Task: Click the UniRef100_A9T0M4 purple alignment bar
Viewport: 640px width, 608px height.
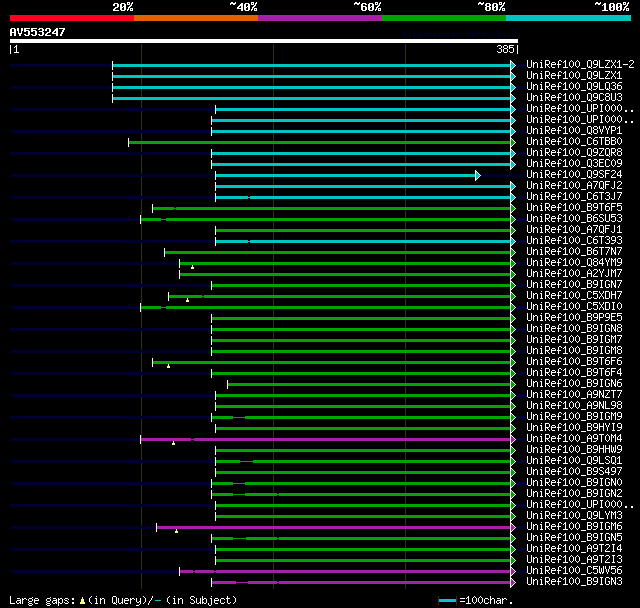Action: 325,439
